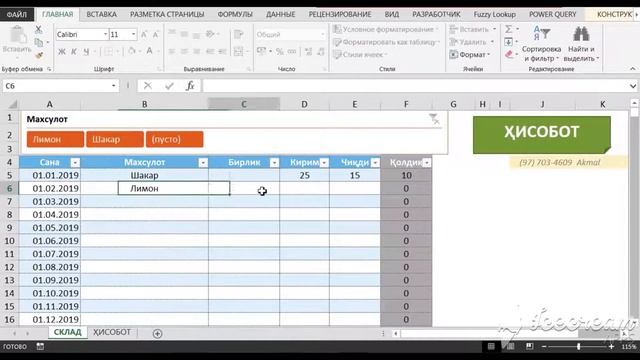Open the ФАЙЛ tab
This screenshot has height=360, width=640.
click(x=17, y=14)
